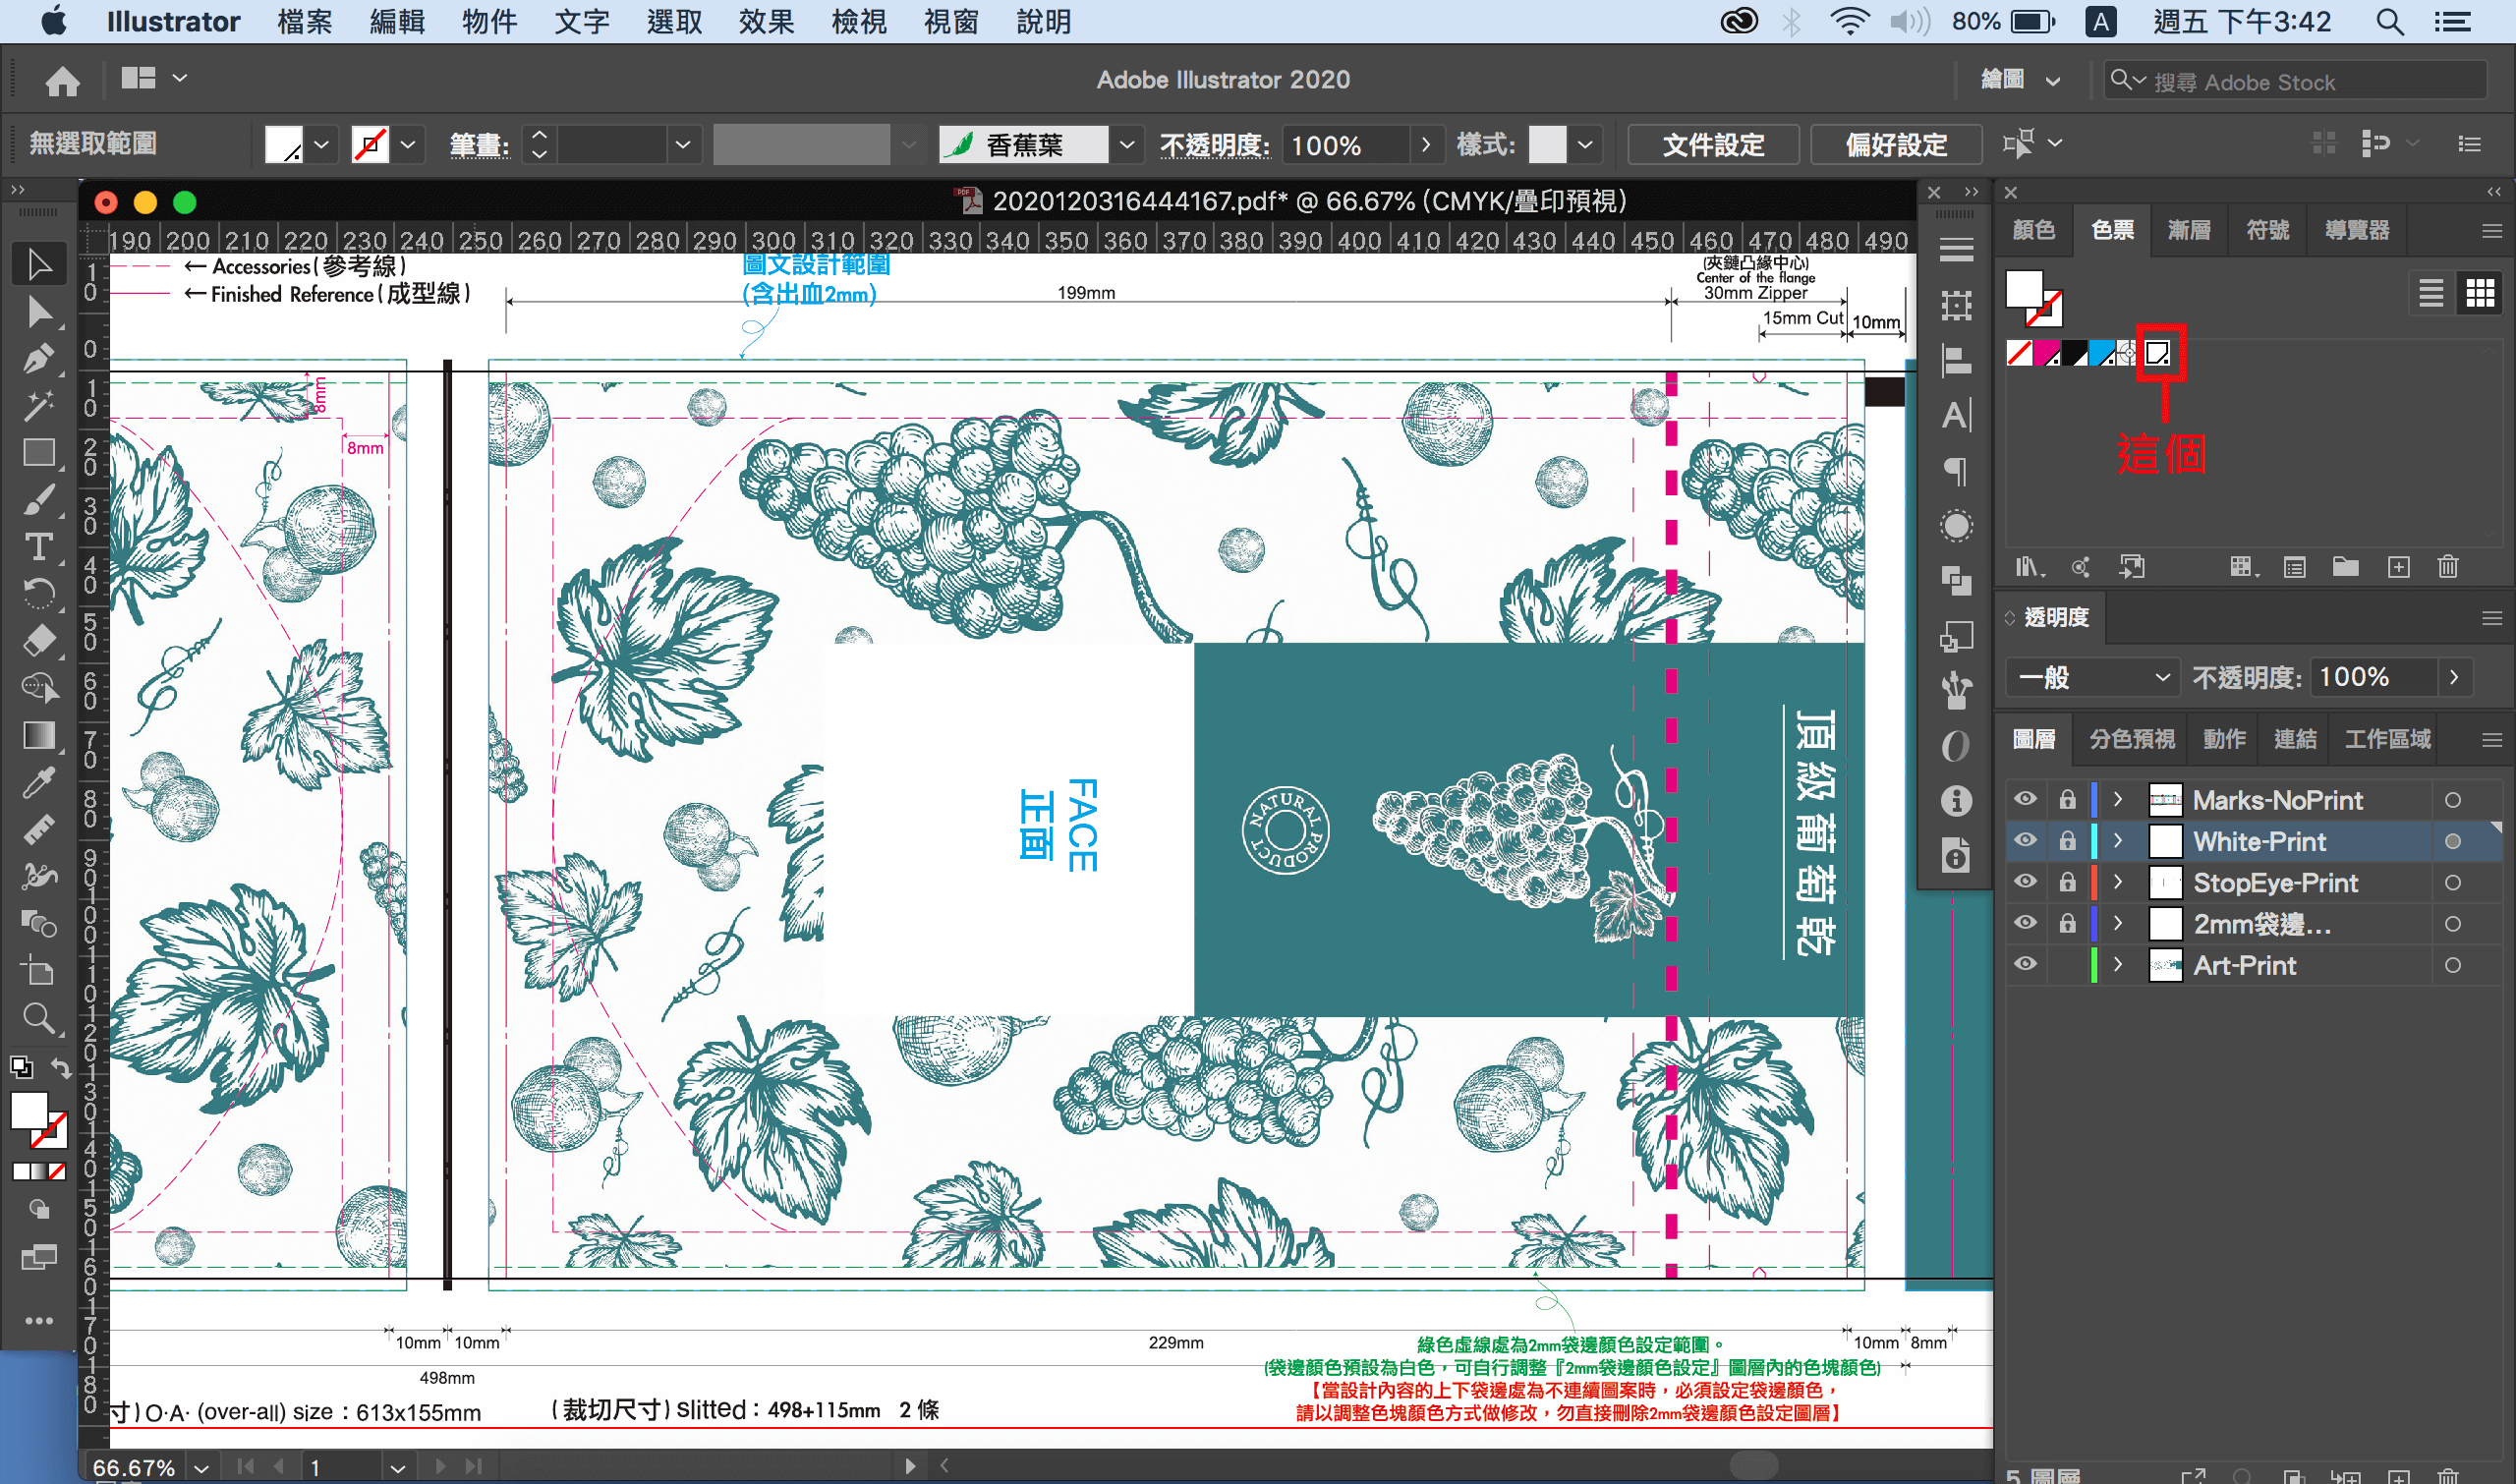Screen dimensions: 2516x1484
Task: Click the Home icon in the top bar
Action: (x=62, y=80)
